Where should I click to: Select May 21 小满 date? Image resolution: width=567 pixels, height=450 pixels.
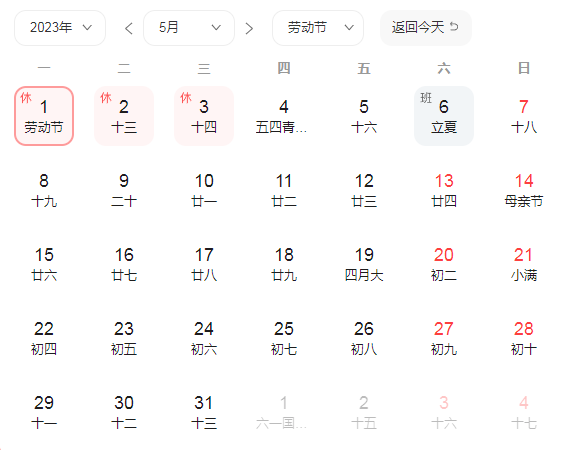(x=524, y=264)
